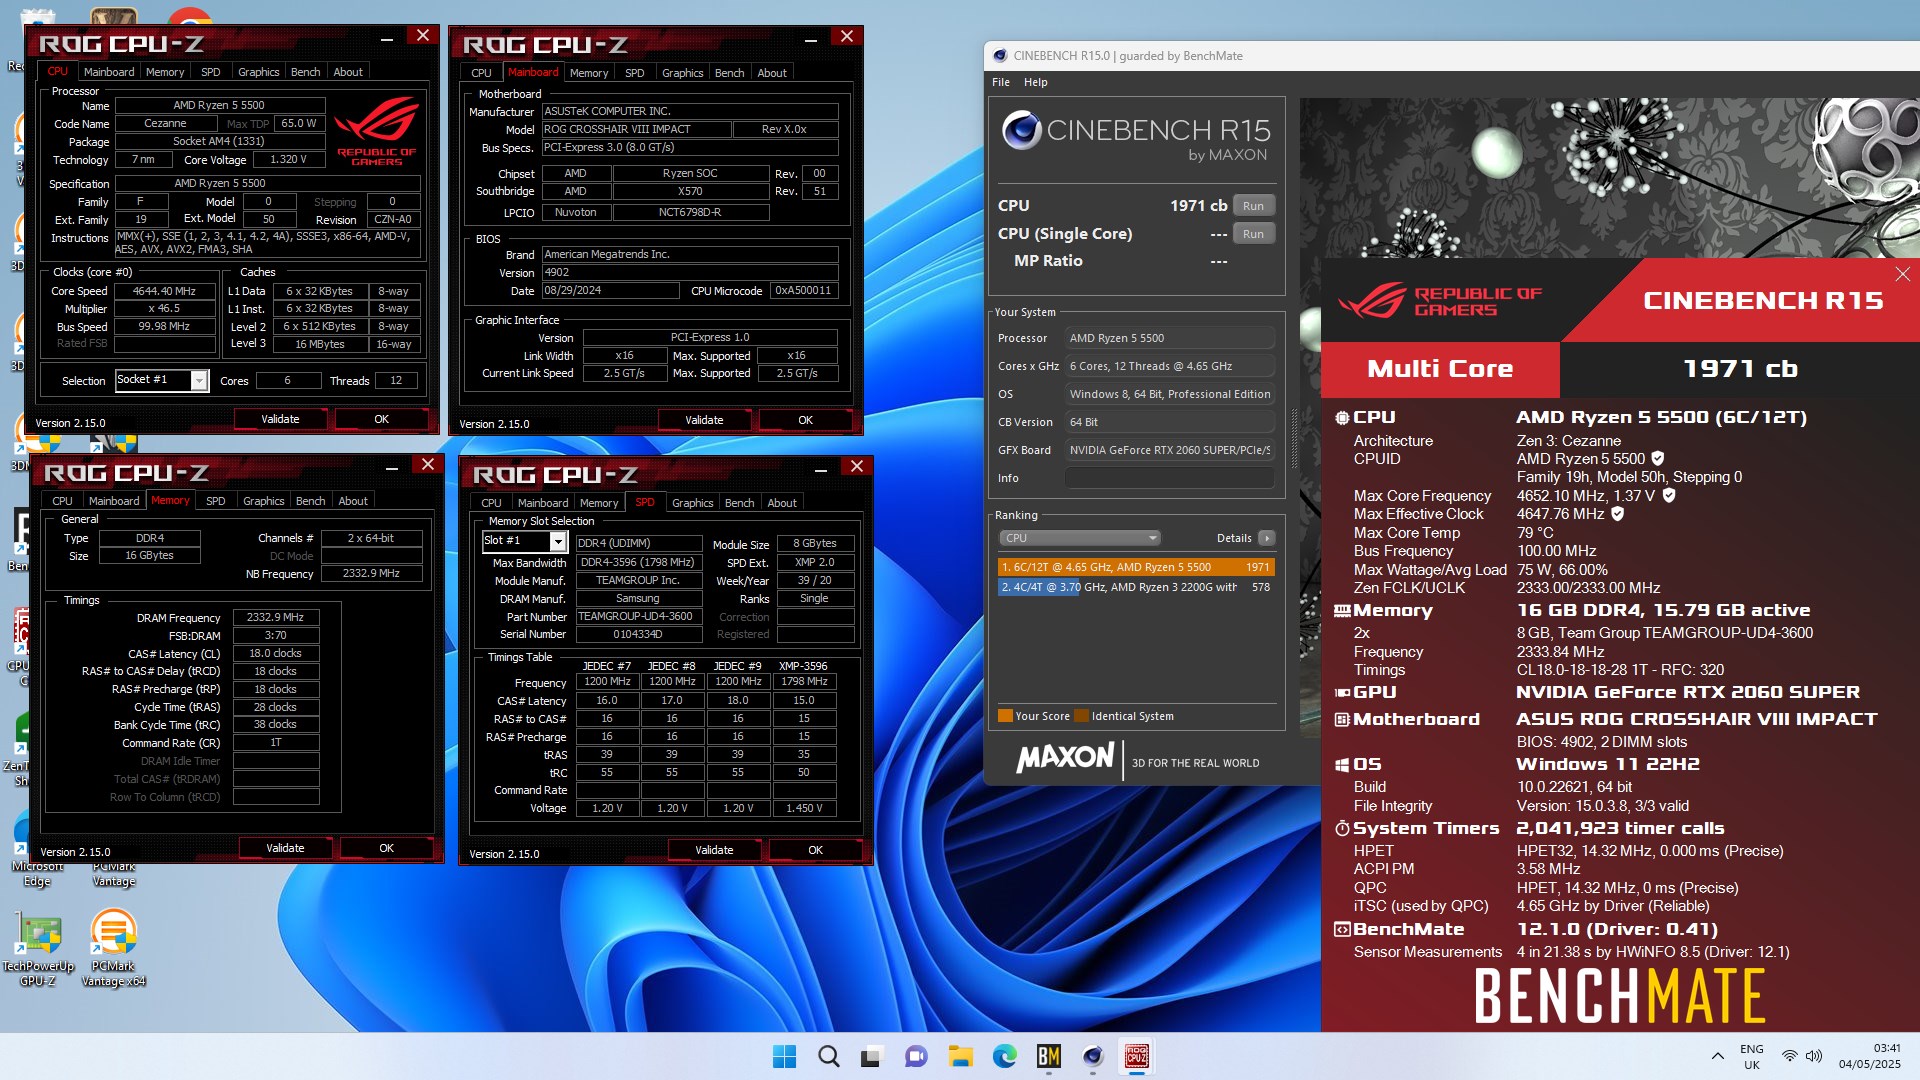Open Cinebench File menu
Screen dimensions: 1920x1080
coord(1001,82)
